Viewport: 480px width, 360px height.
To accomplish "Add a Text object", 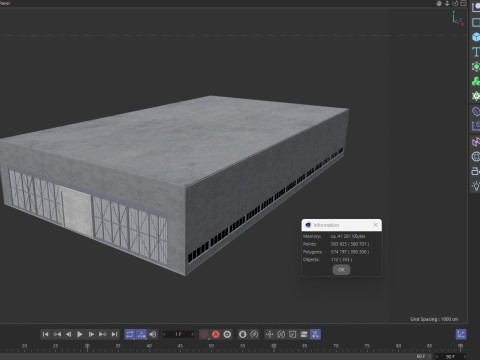I will [476, 52].
